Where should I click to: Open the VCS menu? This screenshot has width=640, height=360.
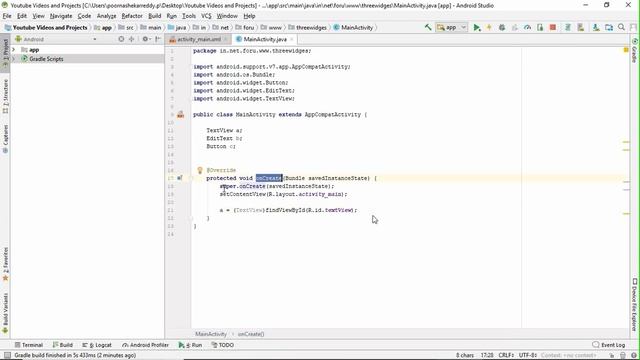(206, 16)
